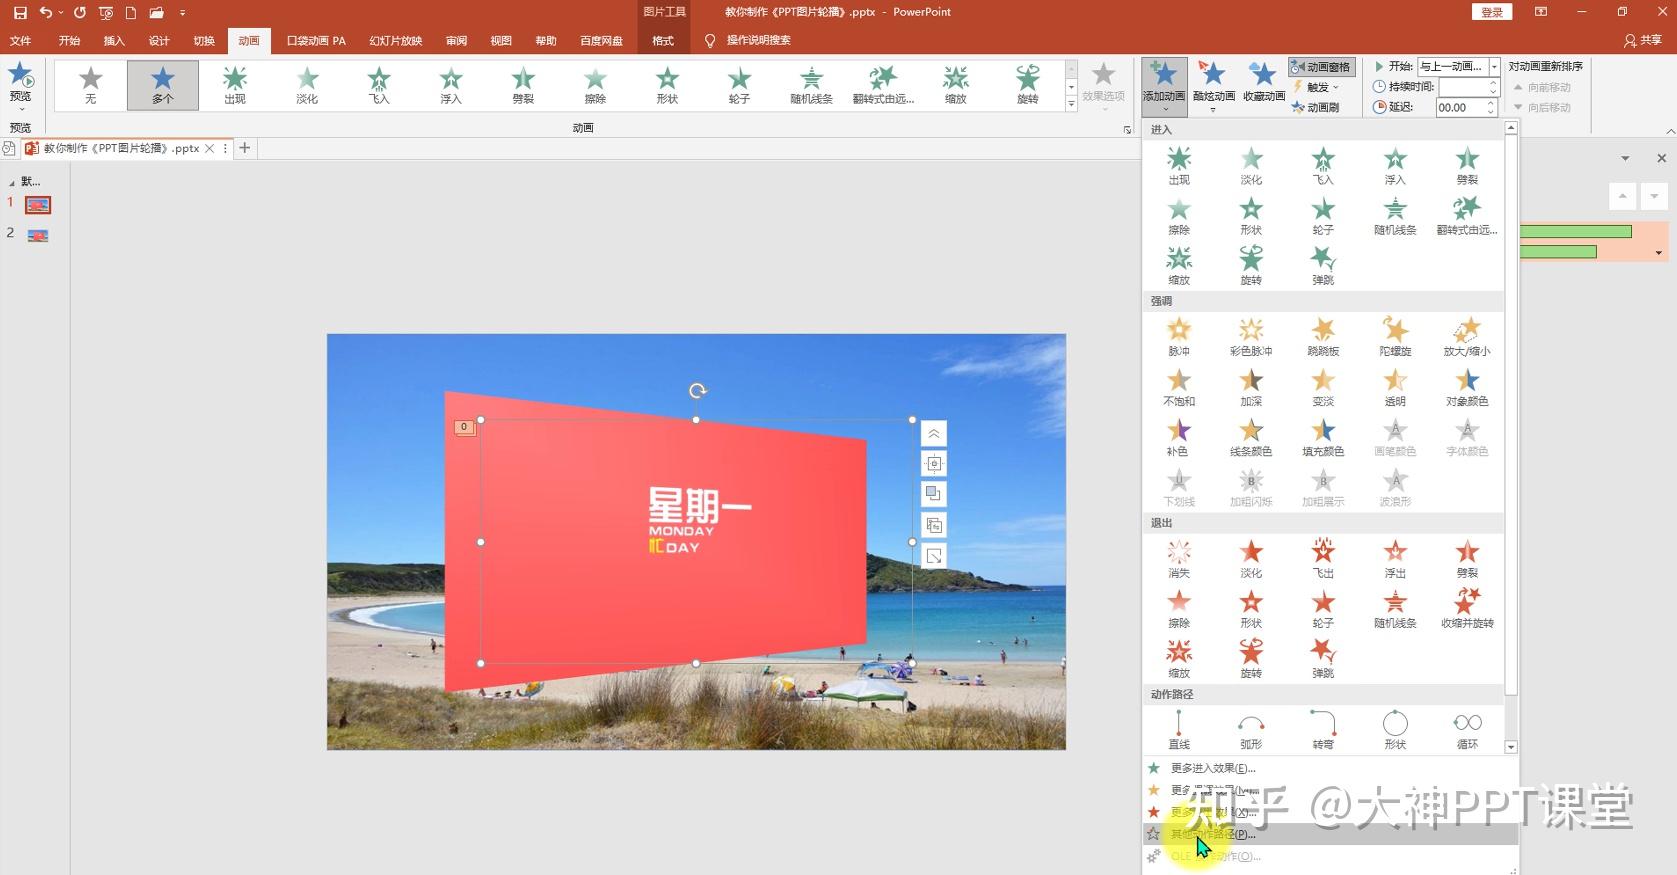Select the 多个 animation in ribbon gallery
Image resolution: width=1677 pixels, height=875 pixels.
[163, 85]
